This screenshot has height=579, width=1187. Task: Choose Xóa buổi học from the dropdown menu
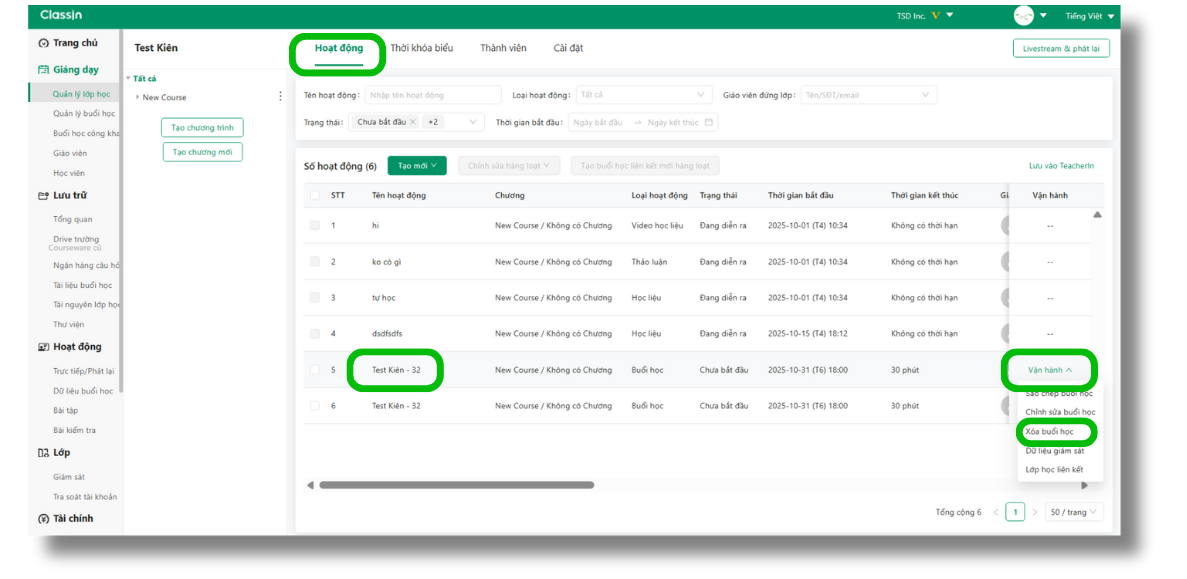[x=1049, y=431]
